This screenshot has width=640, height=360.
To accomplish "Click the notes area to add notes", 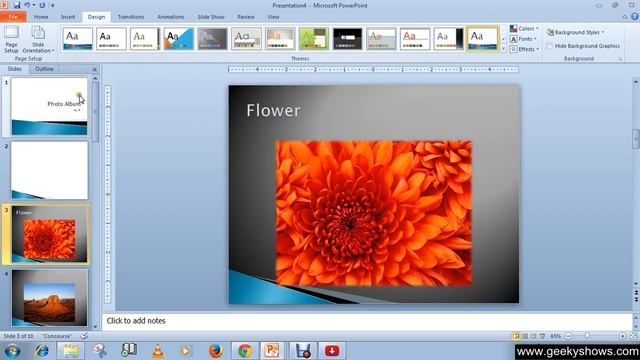I will 367,321.
